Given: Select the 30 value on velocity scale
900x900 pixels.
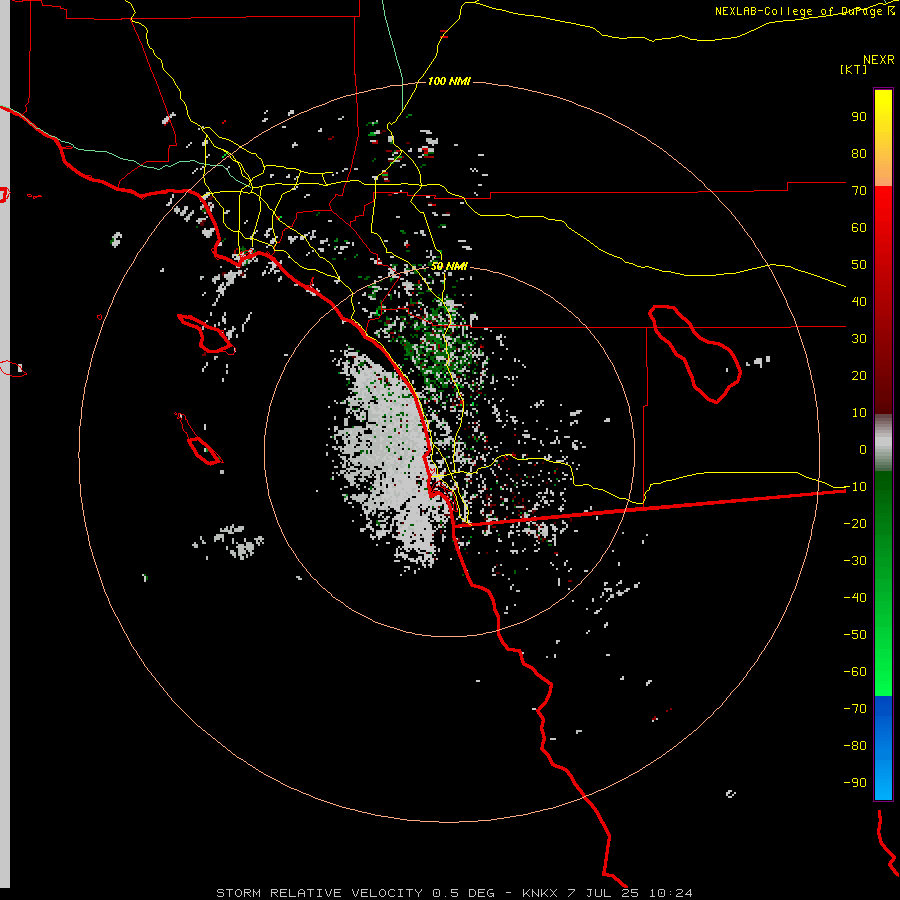Looking at the screenshot, I should click(x=859, y=339).
